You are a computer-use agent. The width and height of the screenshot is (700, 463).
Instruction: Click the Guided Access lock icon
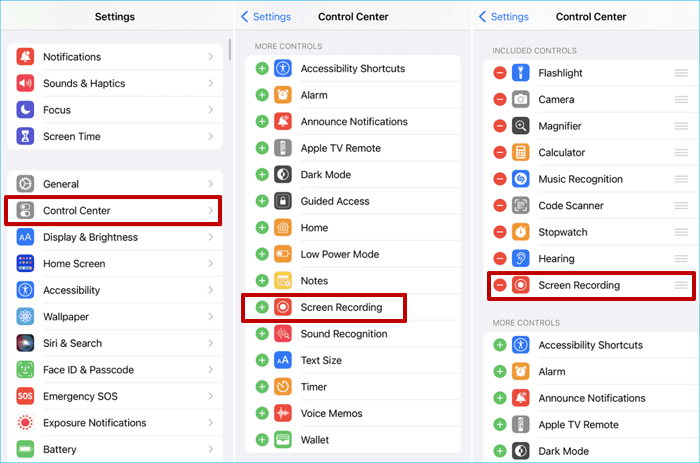[283, 201]
